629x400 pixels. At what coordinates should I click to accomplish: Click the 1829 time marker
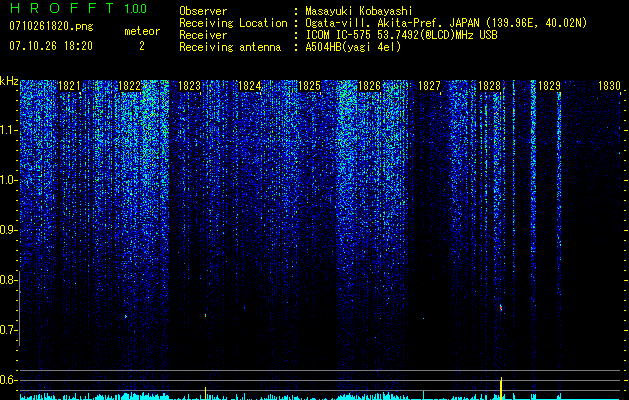tap(549, 86)
